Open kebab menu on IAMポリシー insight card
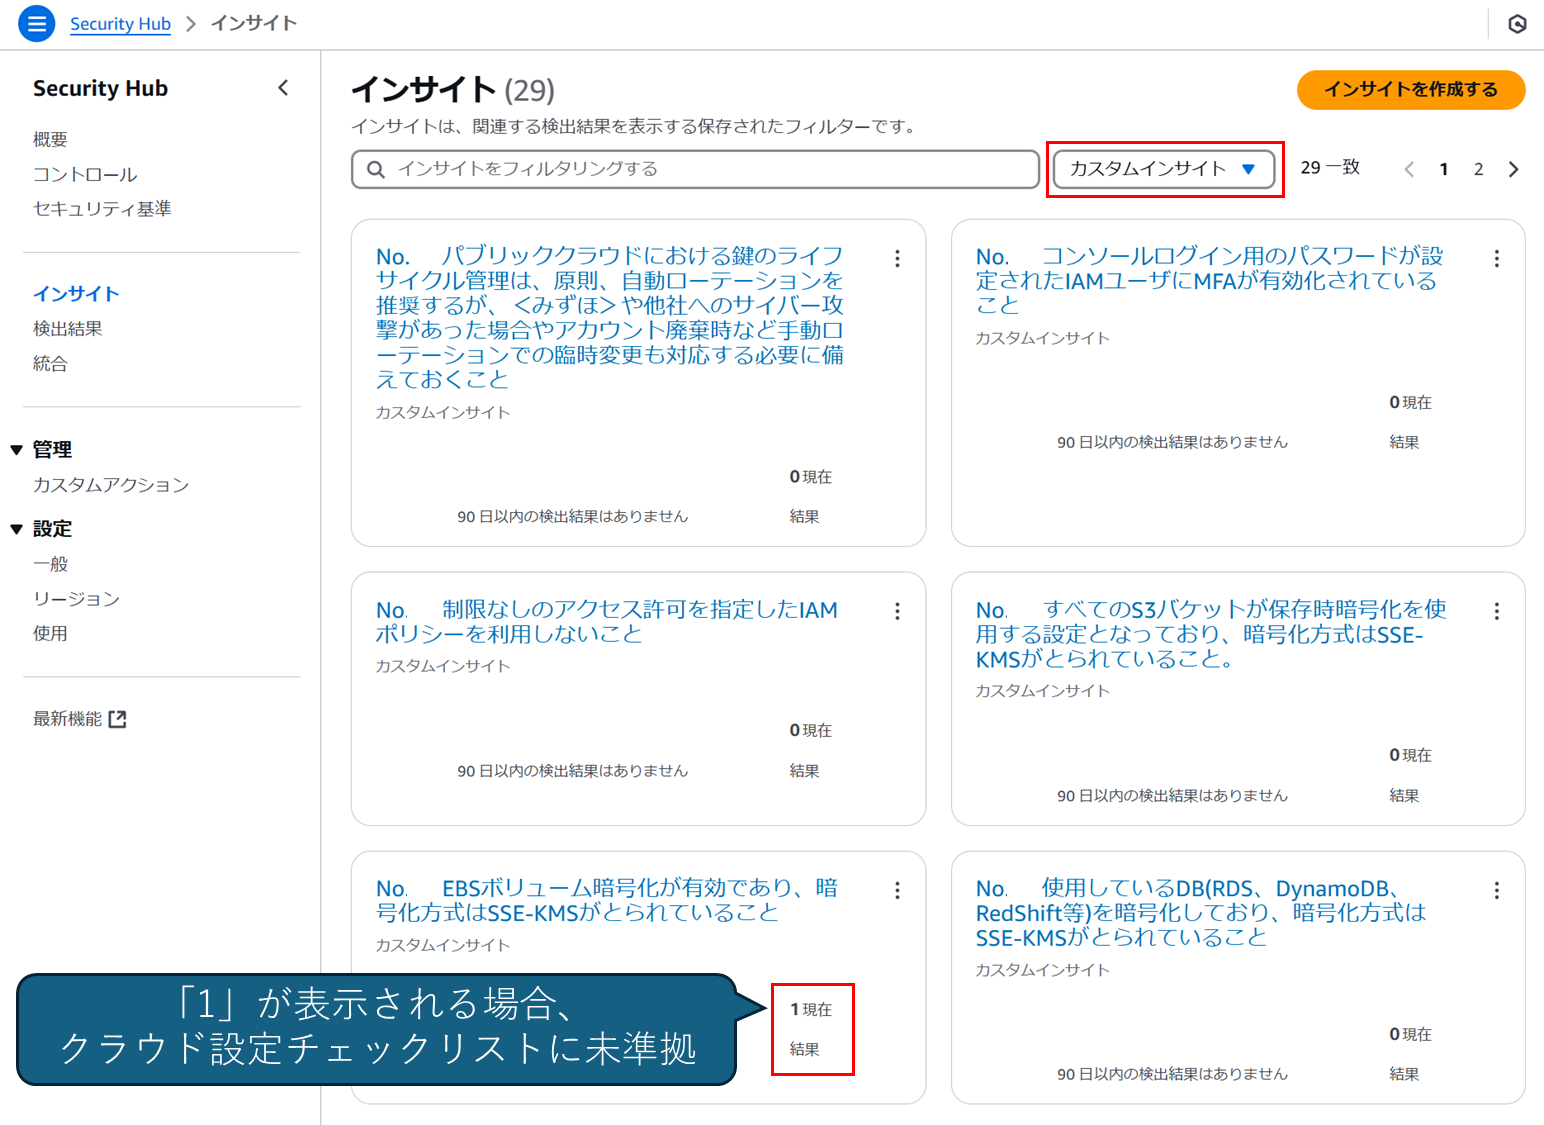Viewport: 1544px width, 1125px height. (897, 611)
